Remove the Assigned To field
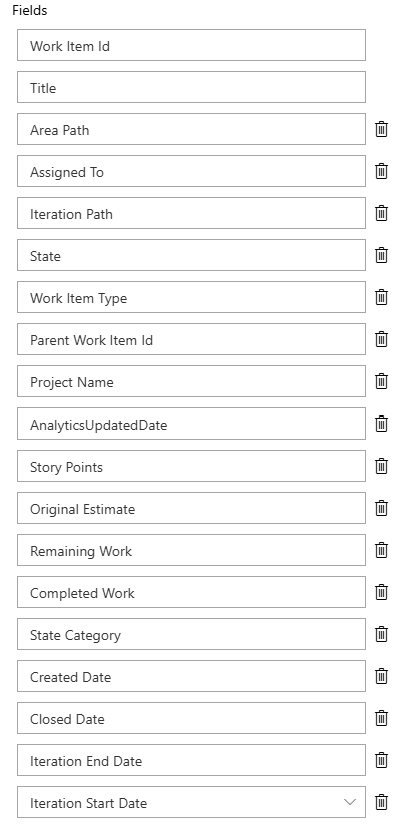 (381, 171)
